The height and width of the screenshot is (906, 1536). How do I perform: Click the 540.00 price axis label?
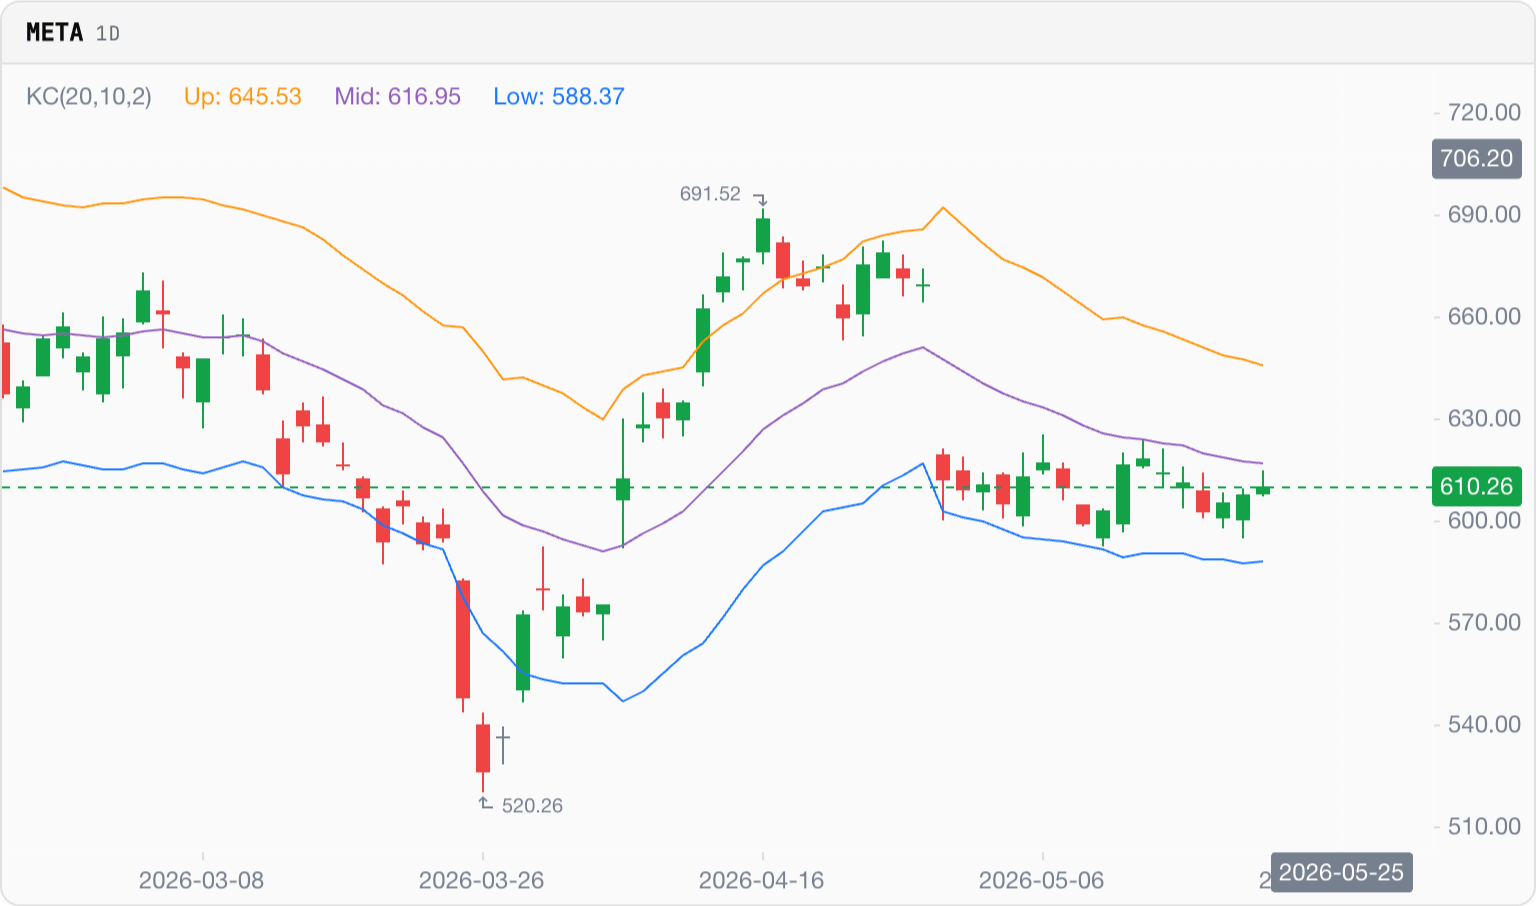(x=1484, y=724)
